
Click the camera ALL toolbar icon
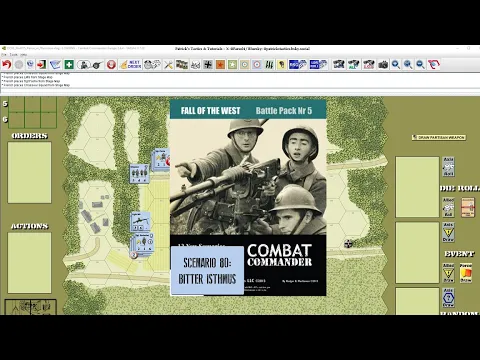click(x=354, y=64)
